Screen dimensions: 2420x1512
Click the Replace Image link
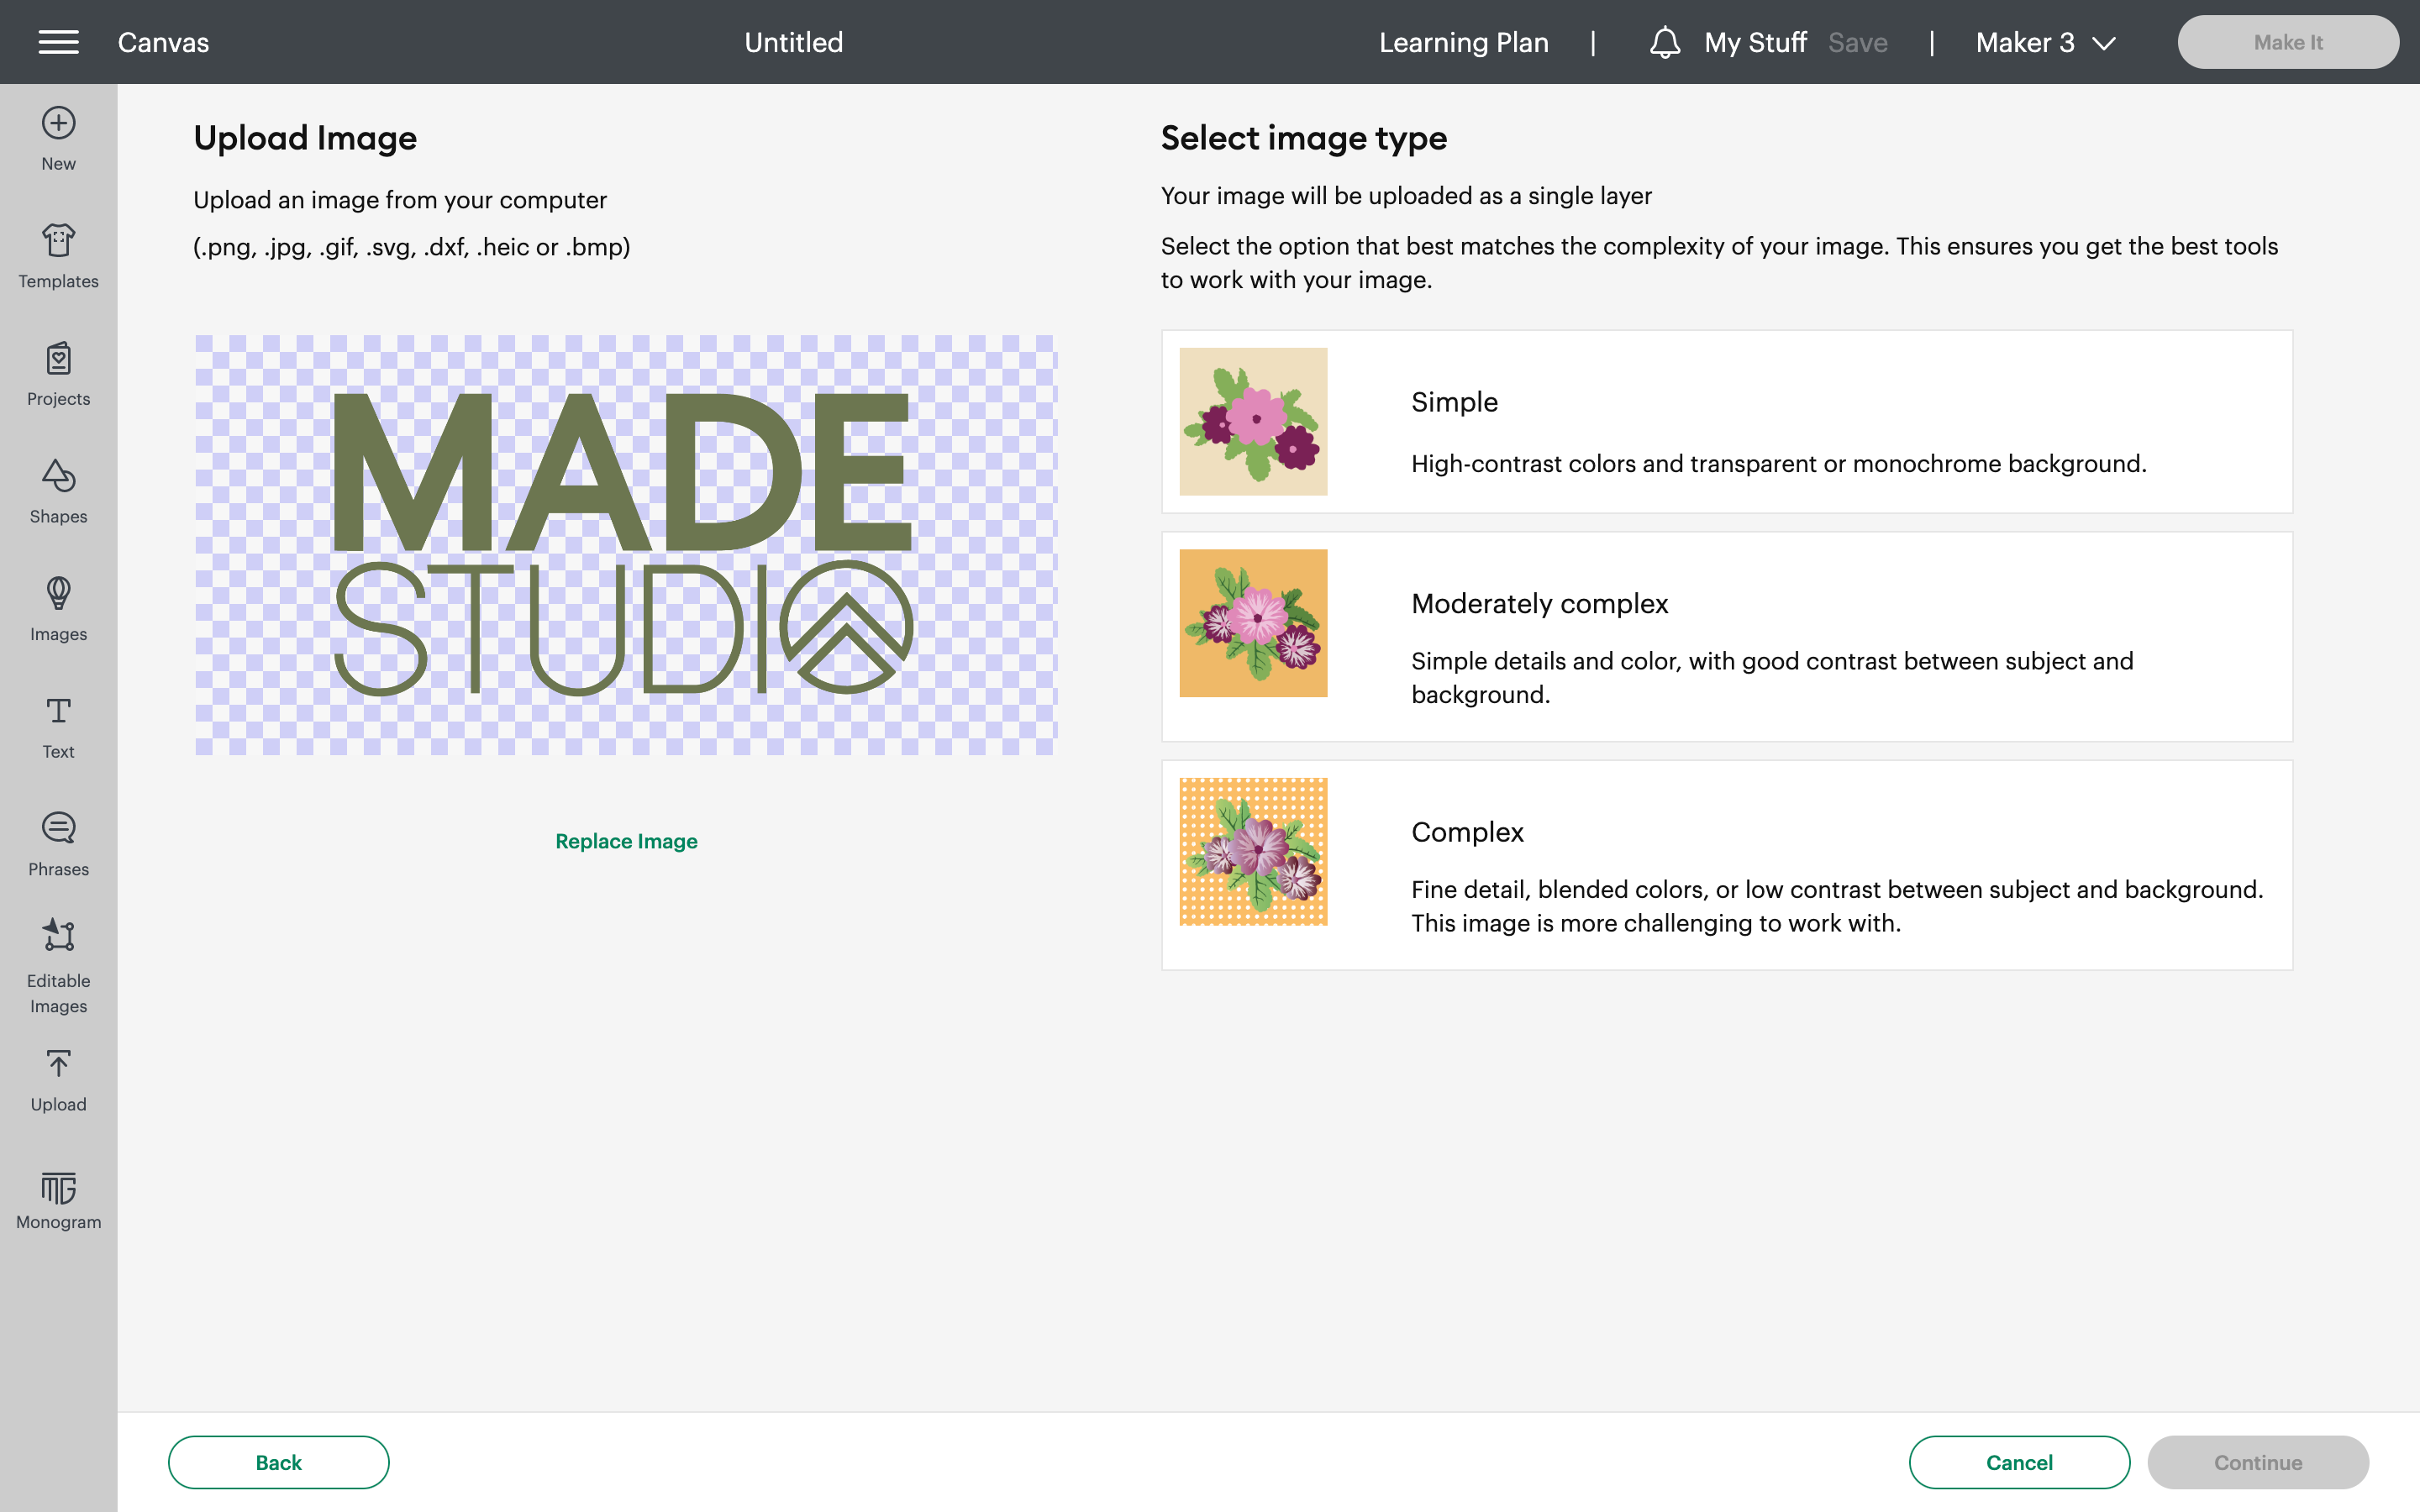pyautogui.click(x=626, y=841)
